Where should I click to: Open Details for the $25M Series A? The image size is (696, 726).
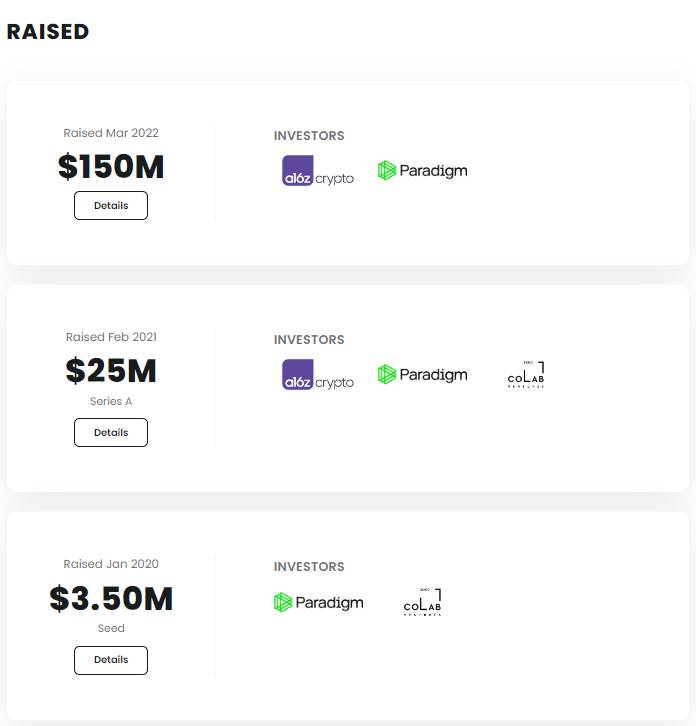tap(111, 432)
